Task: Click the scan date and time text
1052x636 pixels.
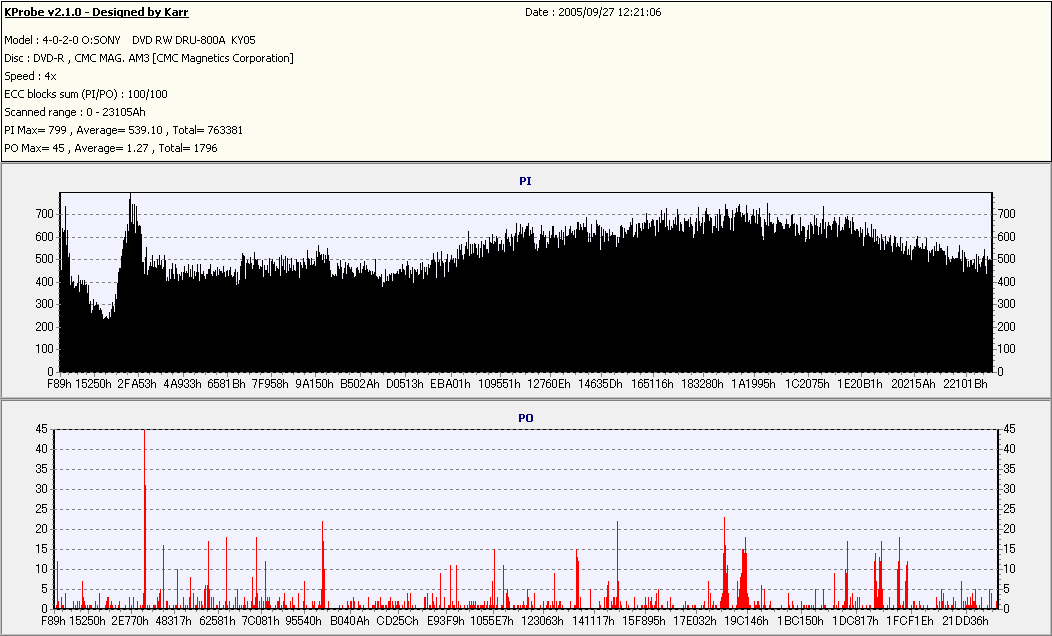Action: (x=593, y=12)
